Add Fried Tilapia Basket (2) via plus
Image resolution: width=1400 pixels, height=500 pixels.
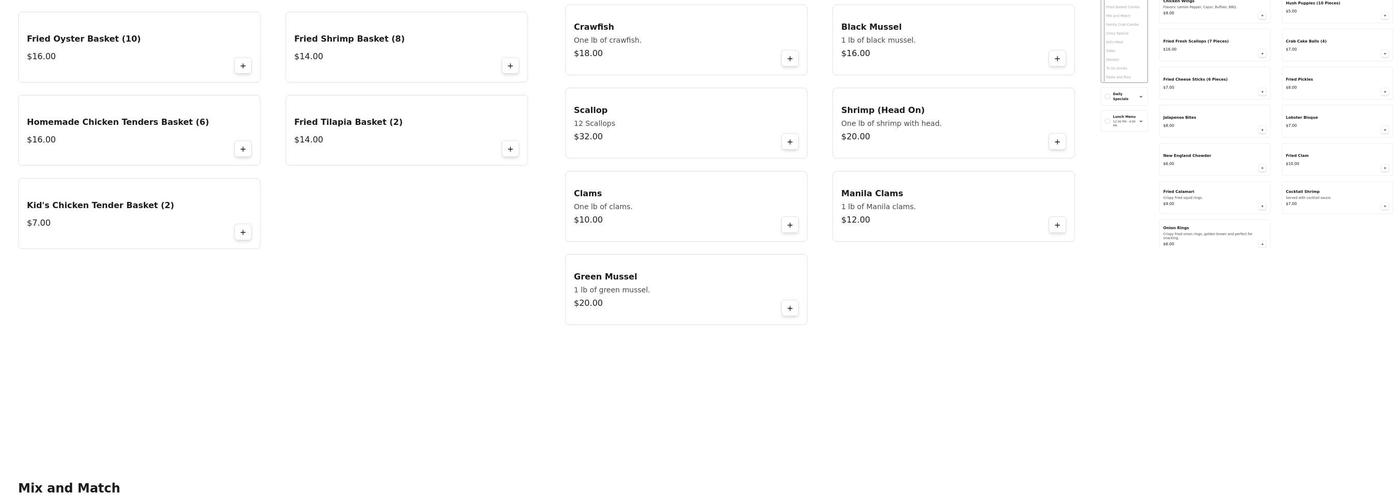(510, 150)
